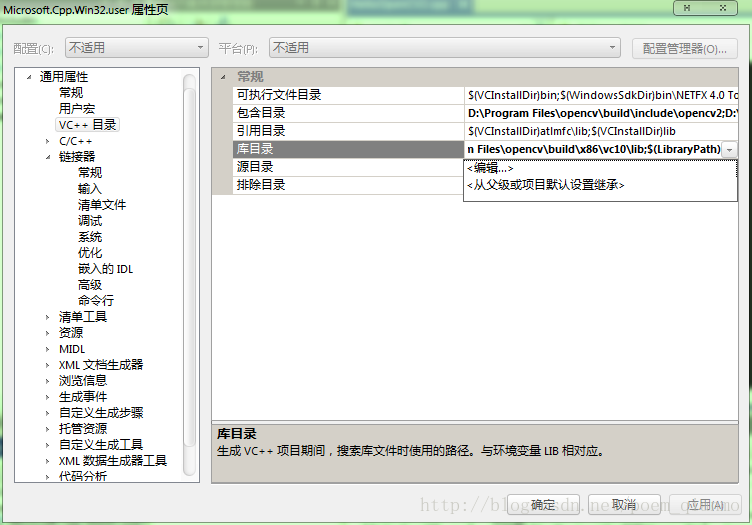The image size is (752, 525).
Task: Select 输入 under 链接器
Action: pyautogui.click(x=90, y=189)
